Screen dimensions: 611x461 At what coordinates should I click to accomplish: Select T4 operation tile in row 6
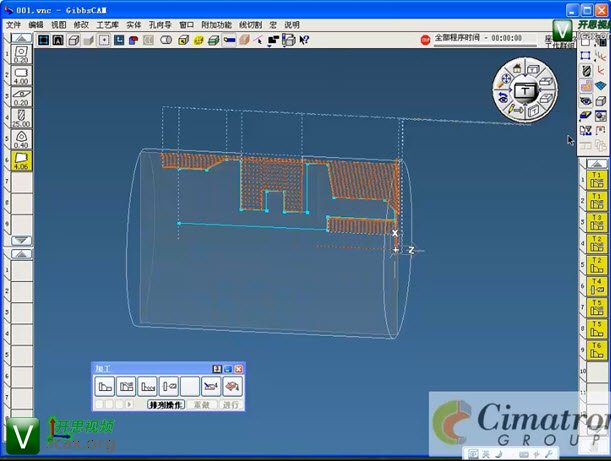[x=597, y=286]
